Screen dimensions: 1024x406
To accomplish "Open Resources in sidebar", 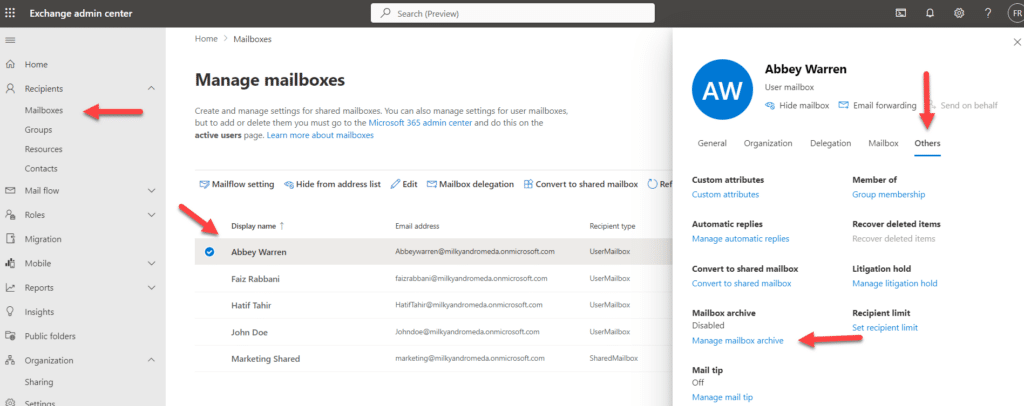I will 44,149.
